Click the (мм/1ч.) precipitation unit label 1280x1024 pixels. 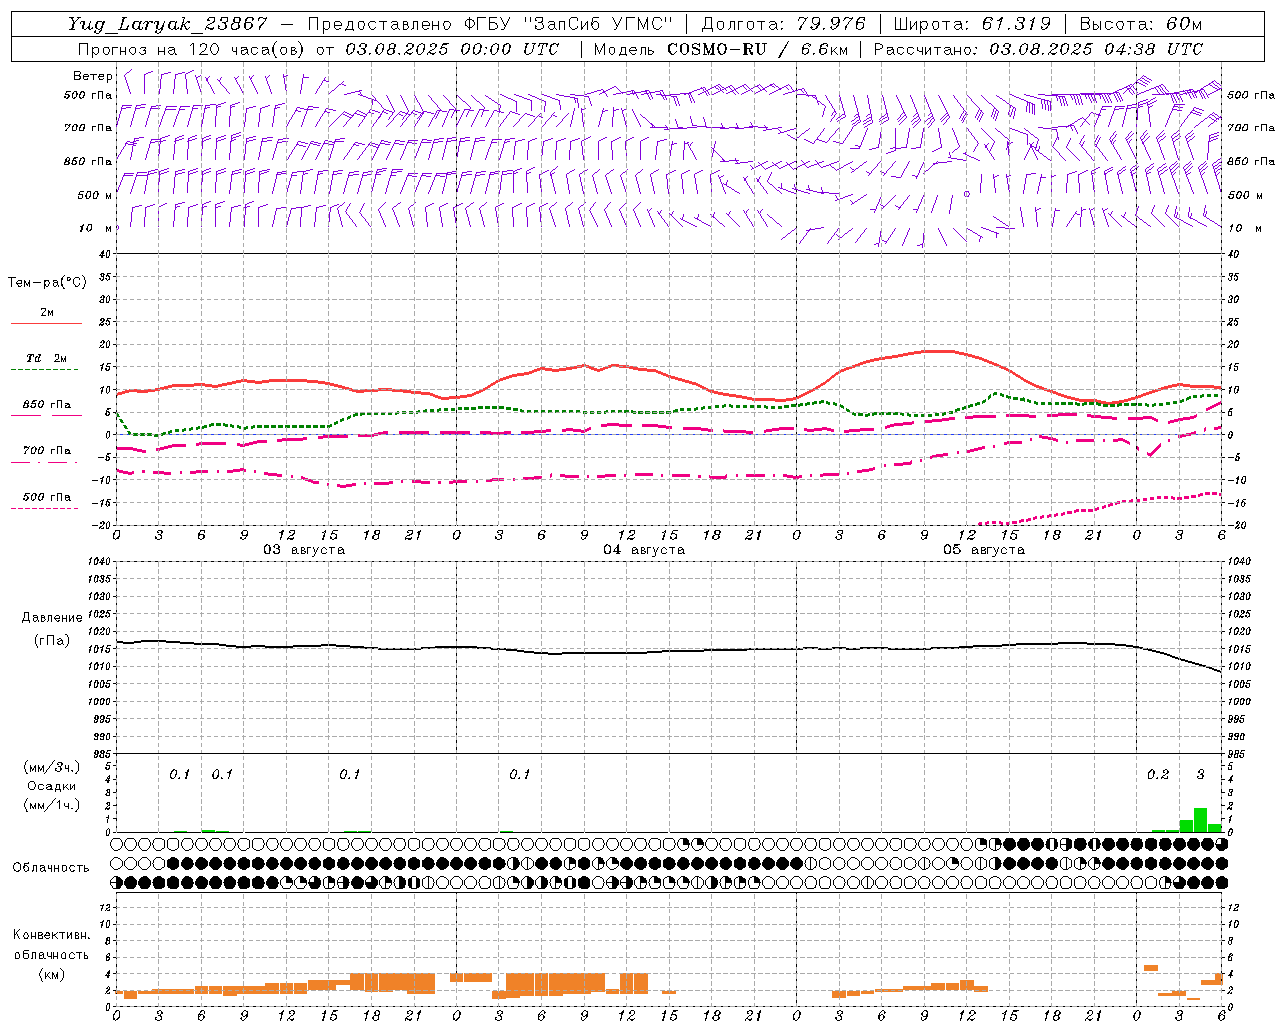(52, 805)
